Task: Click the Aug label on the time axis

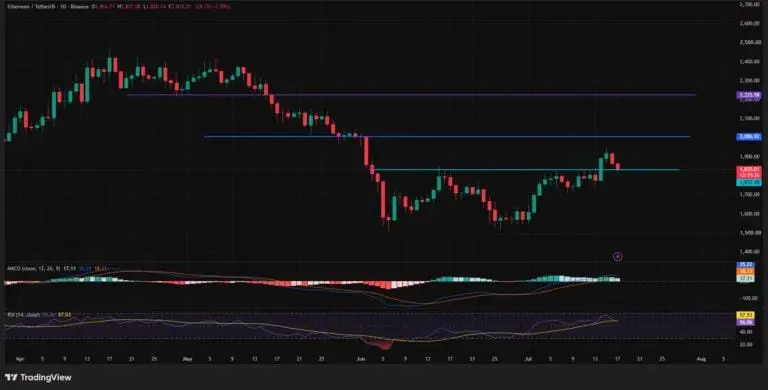Action: click(x=701, y=359)
